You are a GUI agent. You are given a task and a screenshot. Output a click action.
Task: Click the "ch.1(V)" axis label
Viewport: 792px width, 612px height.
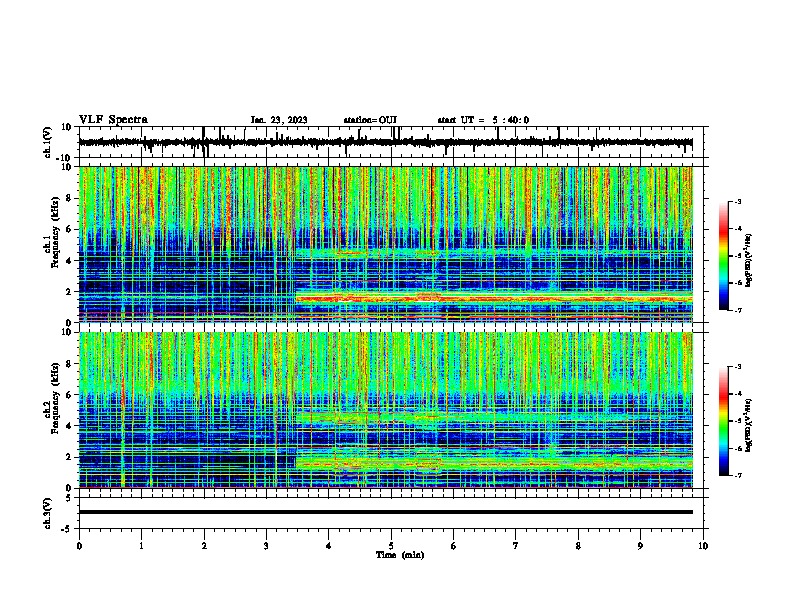coord(48,142)
